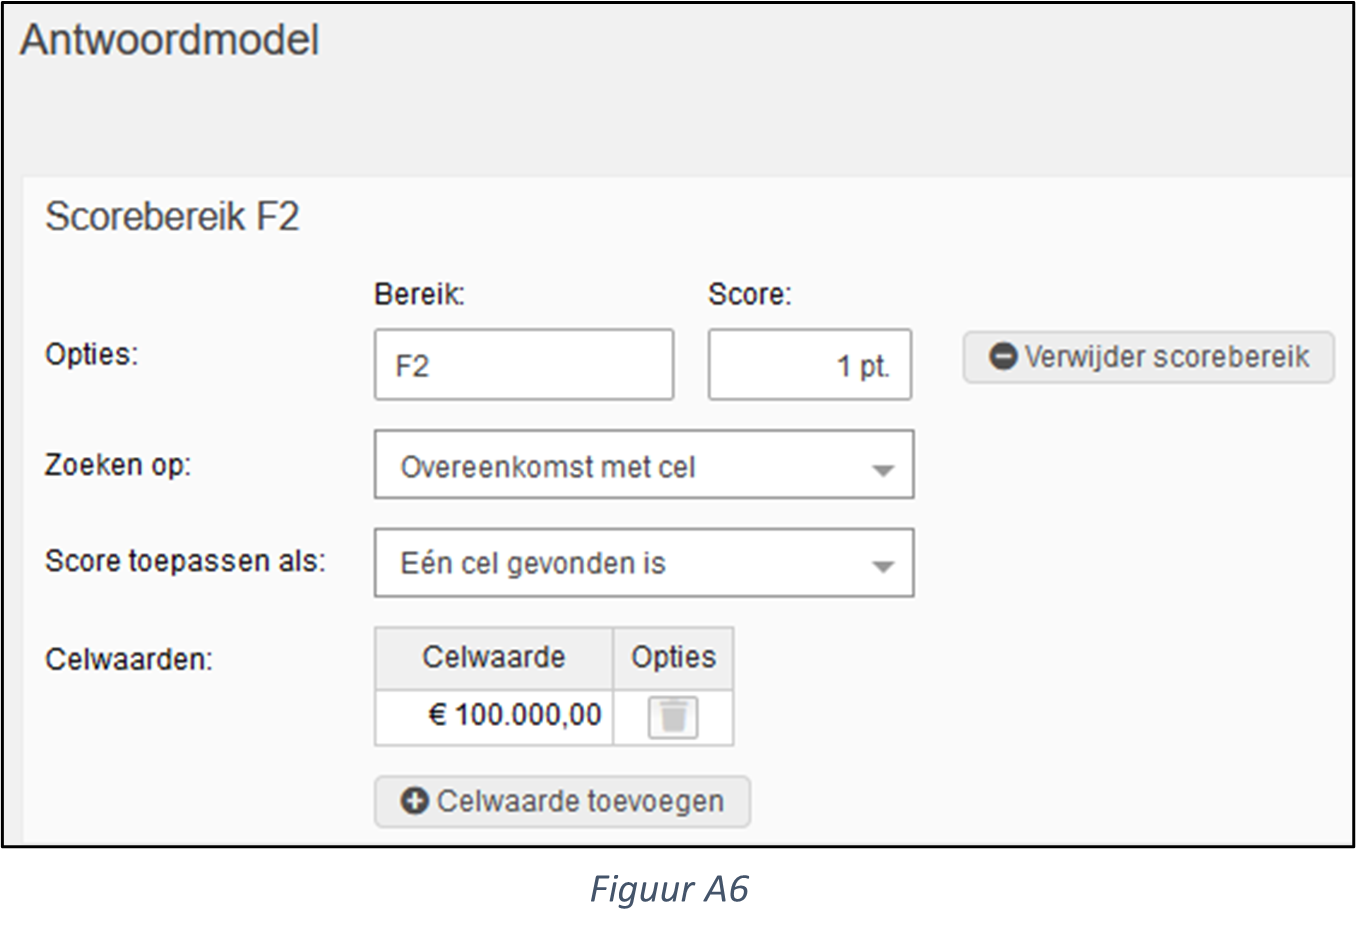The width and height of the screenshot is (1356, 938).
Task: Click the minus icon on Verwijder scorebereik
Action: 1003,357
